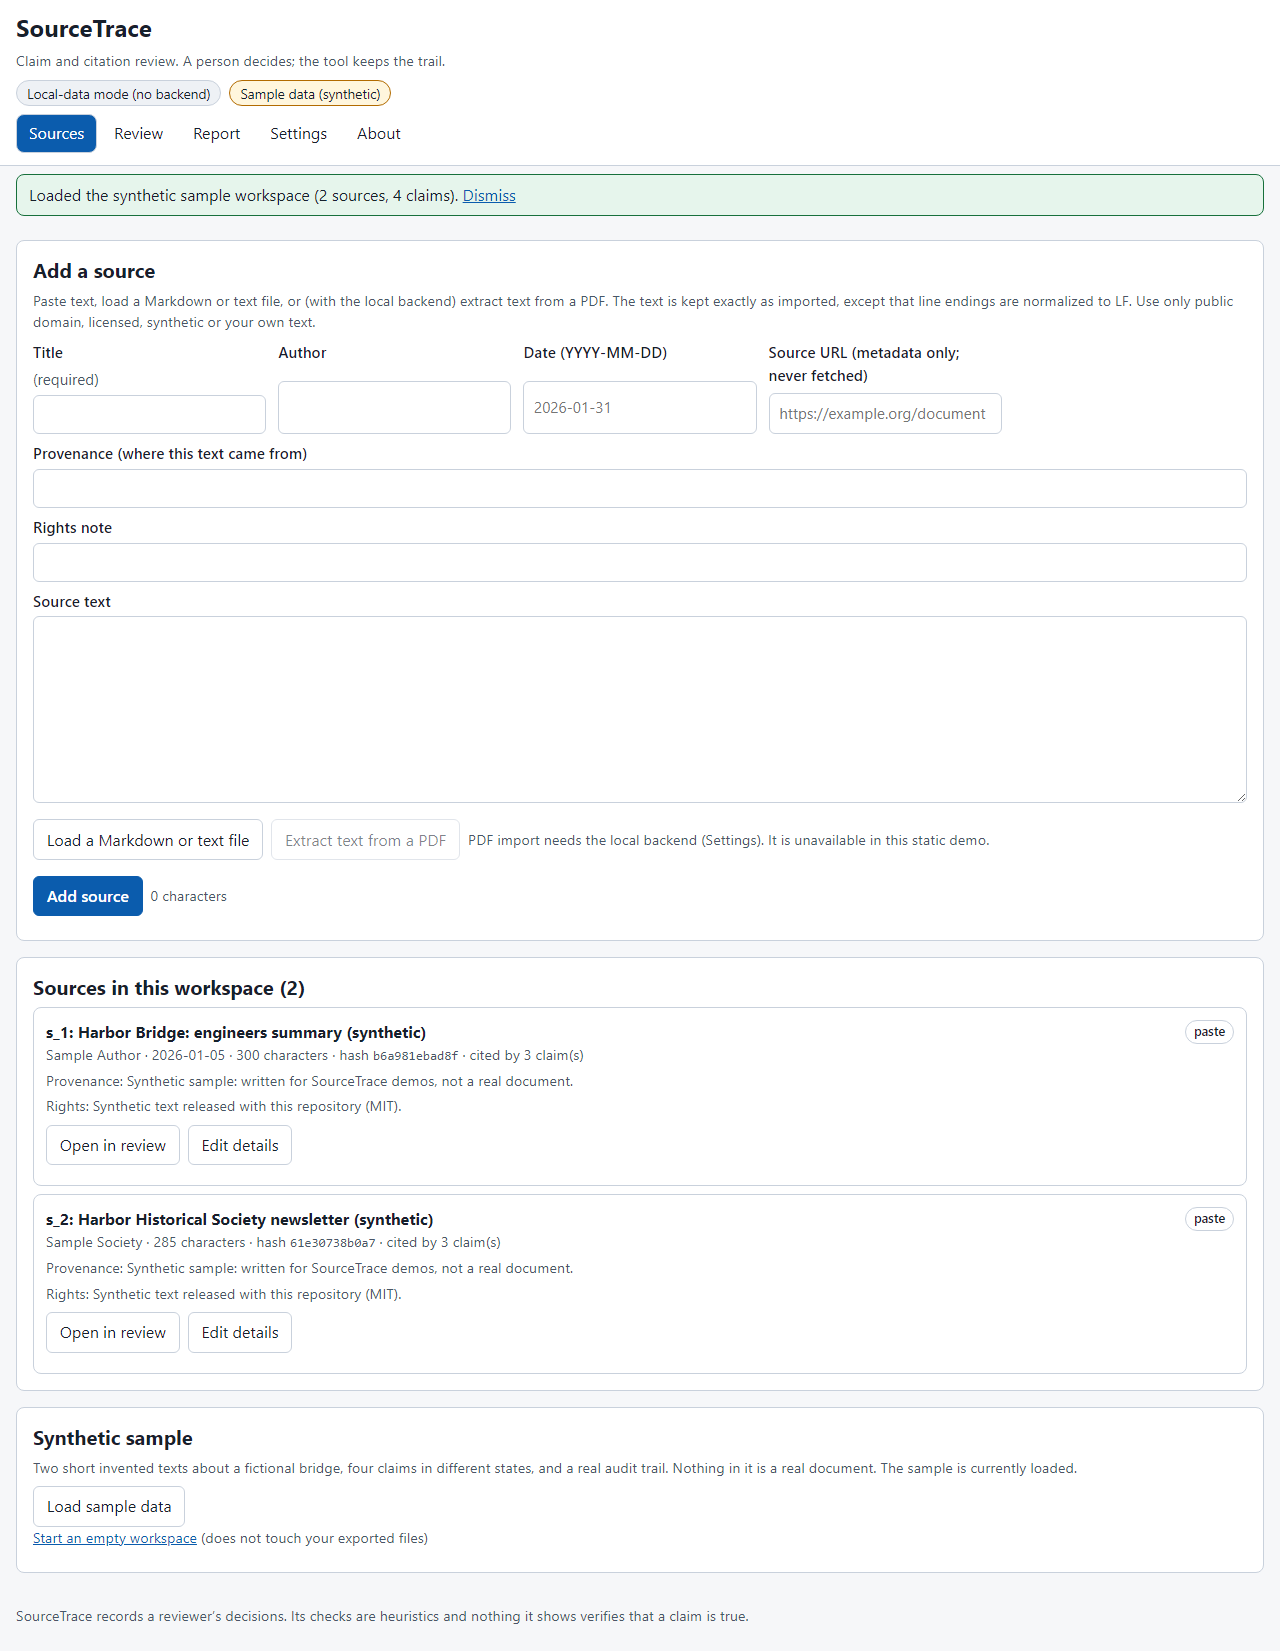Edit details of Harbor Bridge source
This screenshot has width=1280, height=1651.
tap(240, 1145)
